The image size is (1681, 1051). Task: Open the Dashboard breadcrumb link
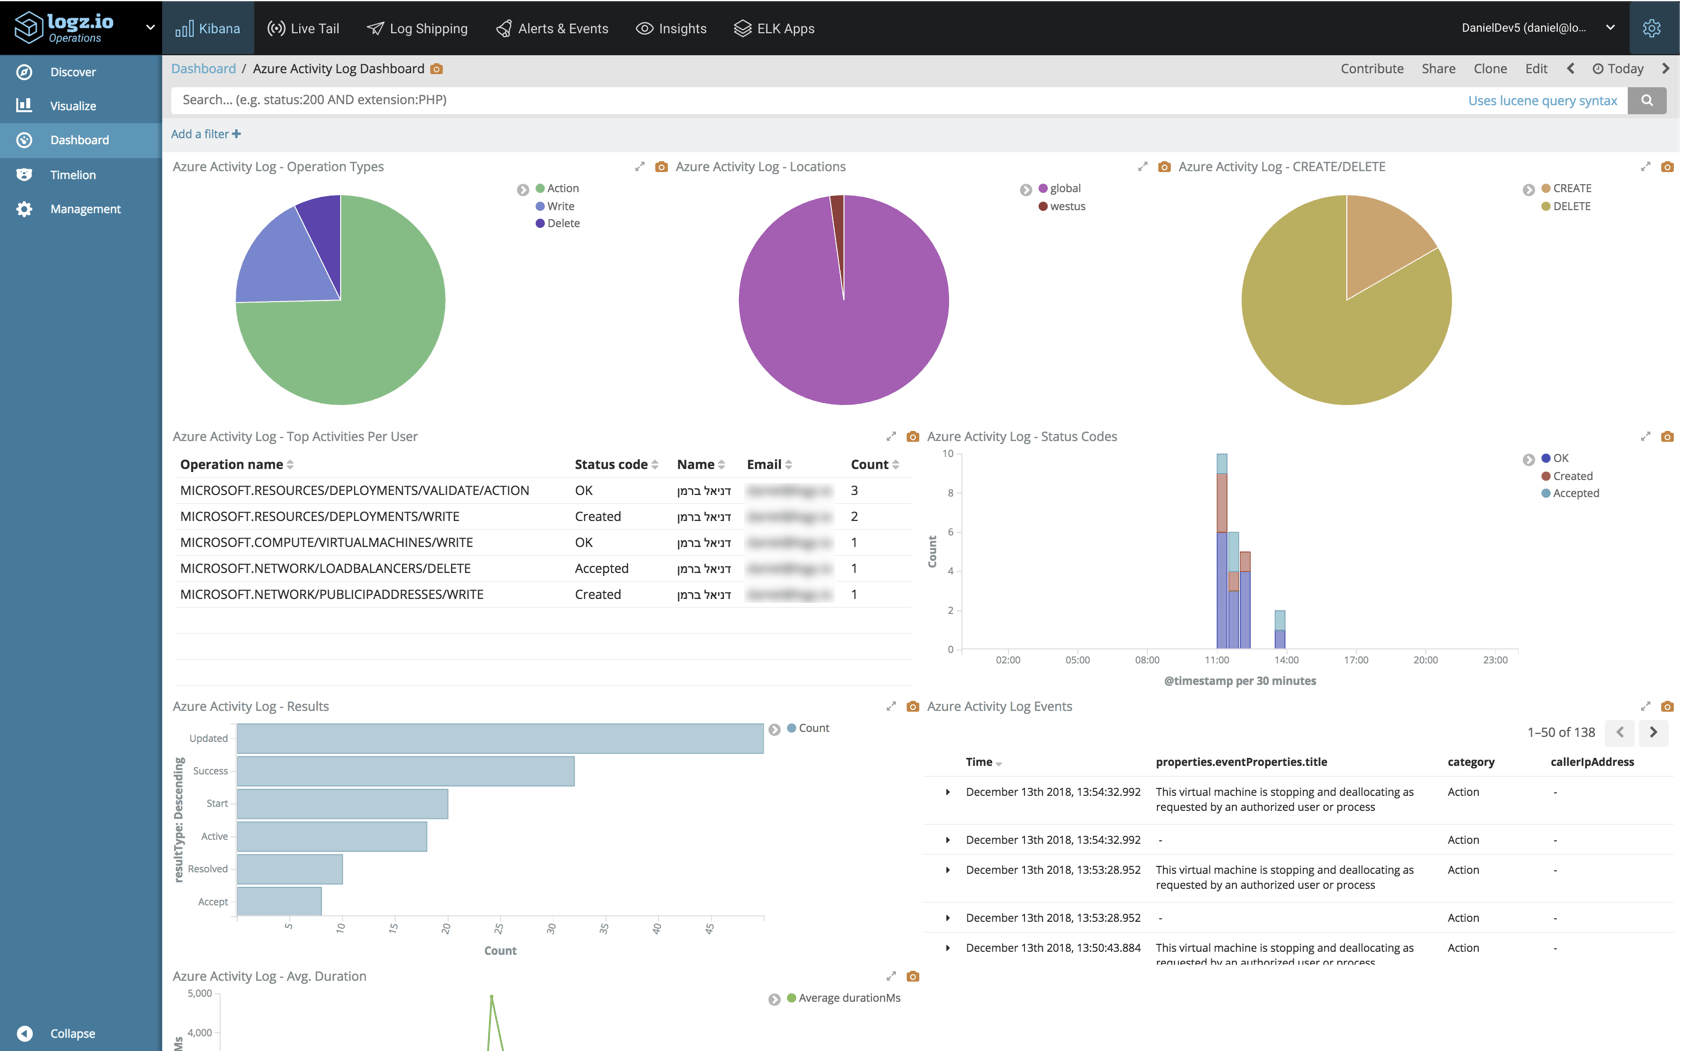tap(203, 69)
